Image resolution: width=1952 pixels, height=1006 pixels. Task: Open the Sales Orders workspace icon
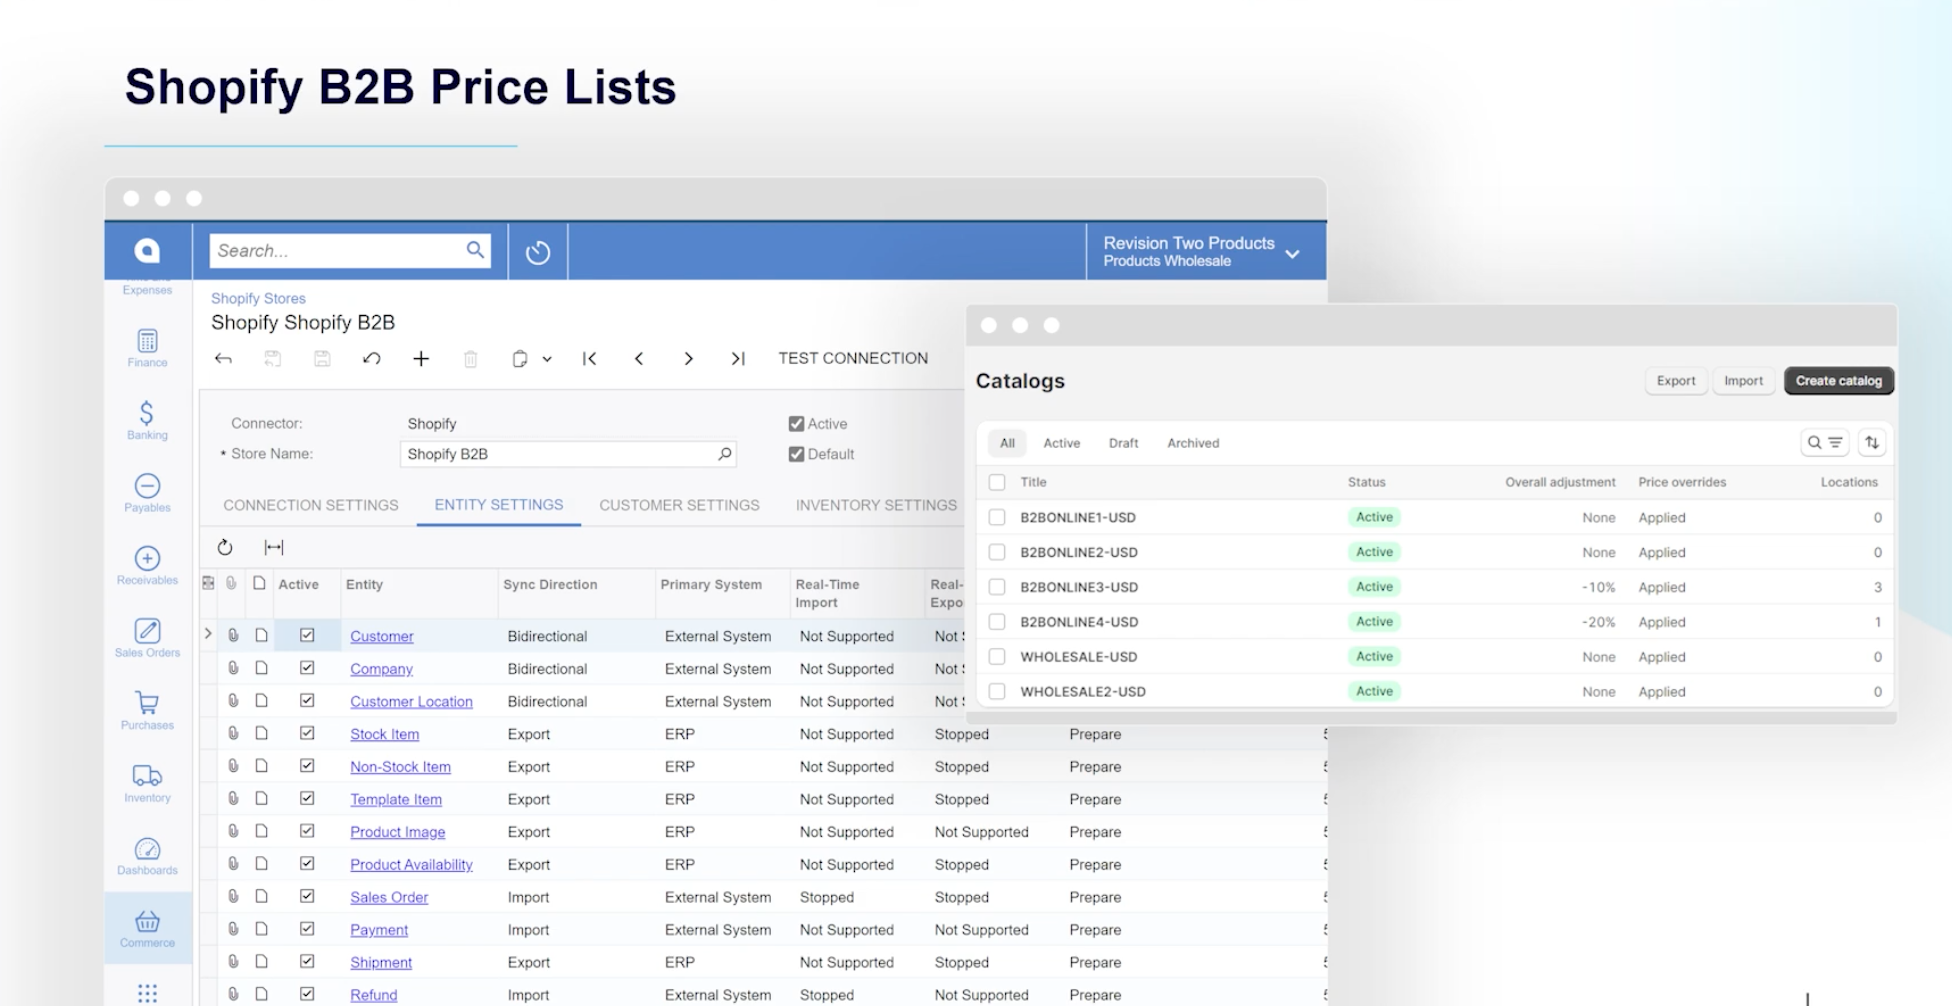point(147,638)
